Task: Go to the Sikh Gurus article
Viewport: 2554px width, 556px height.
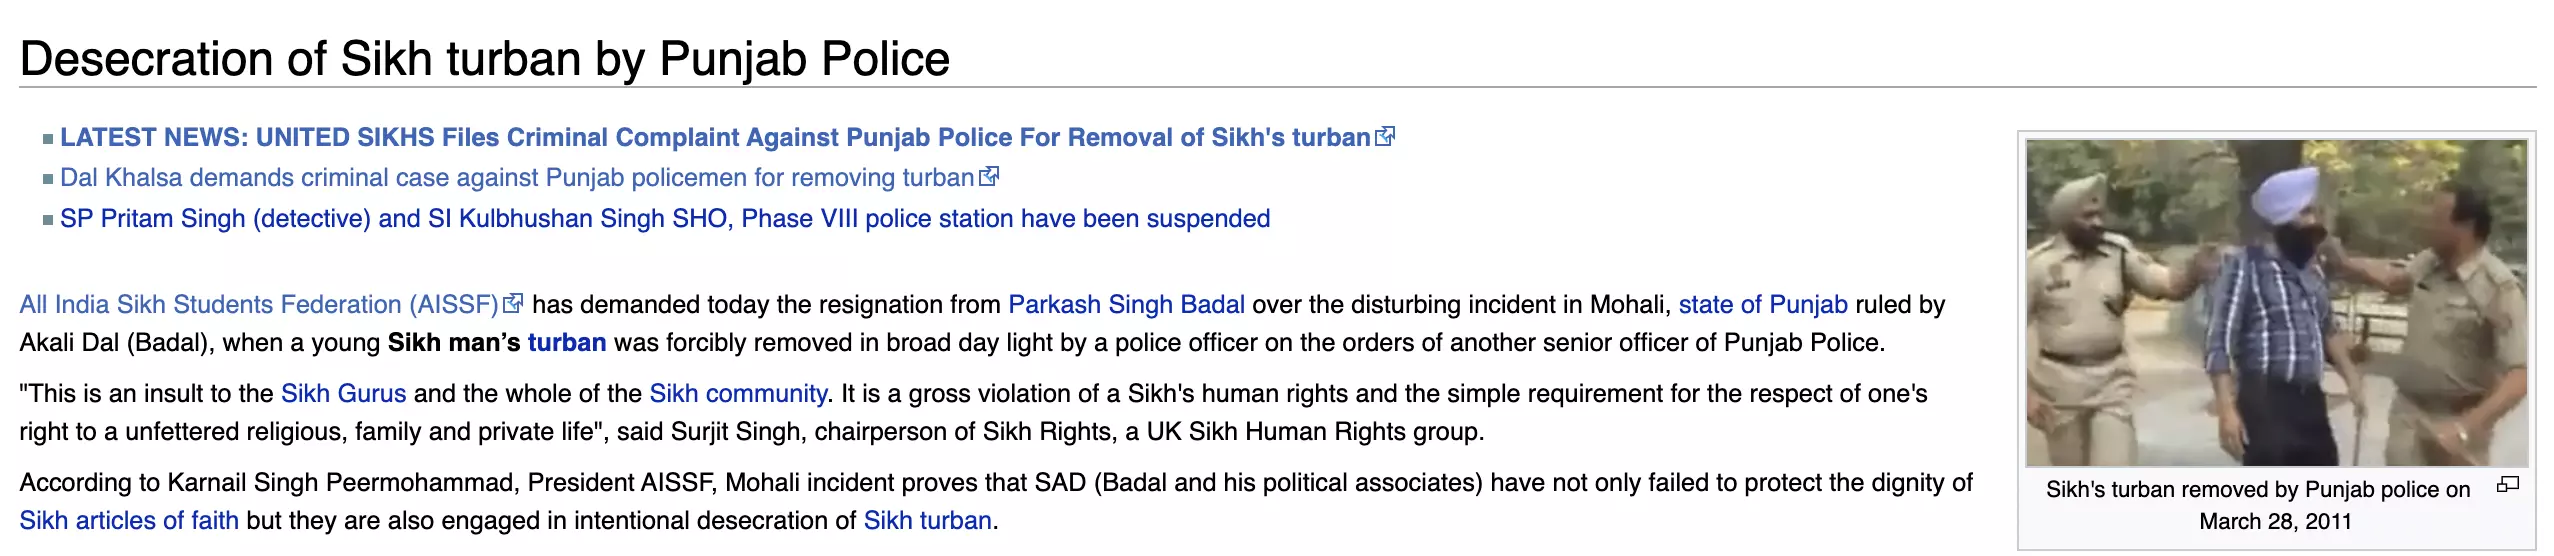Action: [x=343, y=394]
